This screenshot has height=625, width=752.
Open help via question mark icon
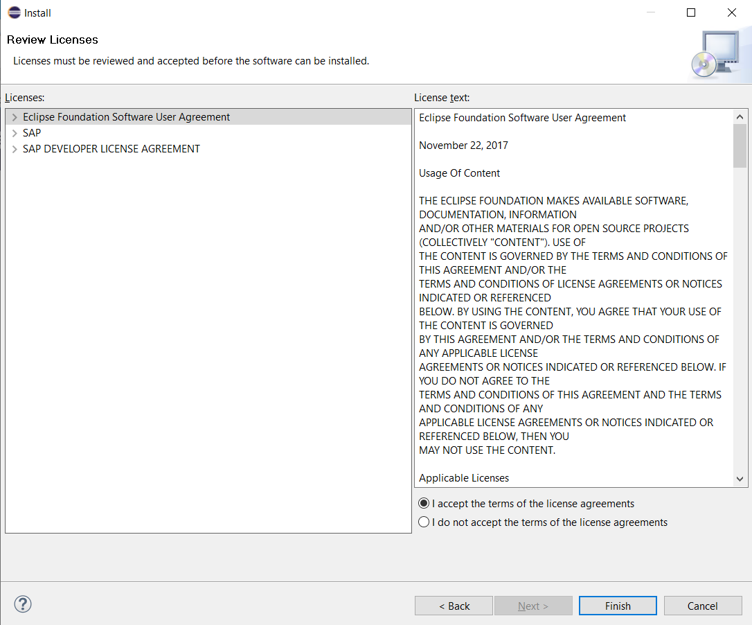pos(23,604)
